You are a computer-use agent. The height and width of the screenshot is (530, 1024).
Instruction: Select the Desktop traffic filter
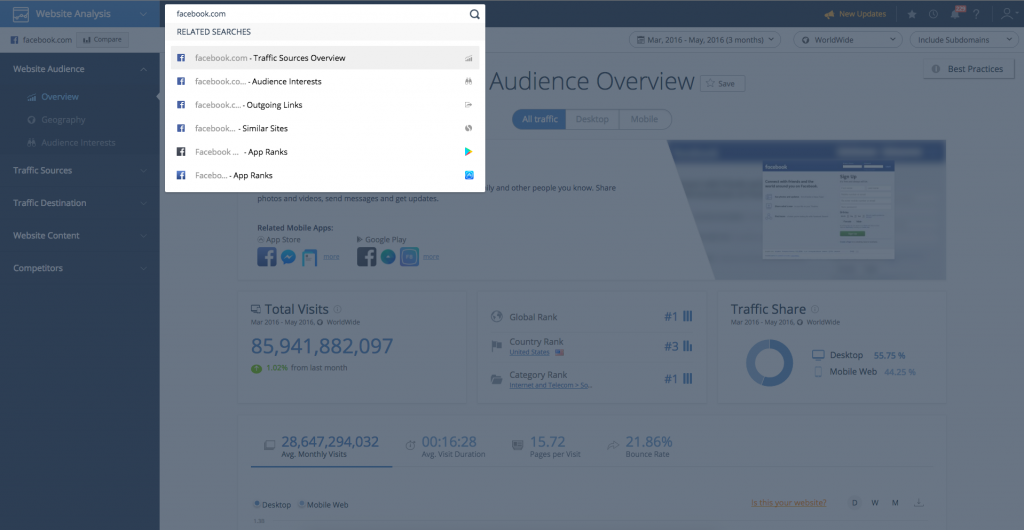(x=592, y=119)
